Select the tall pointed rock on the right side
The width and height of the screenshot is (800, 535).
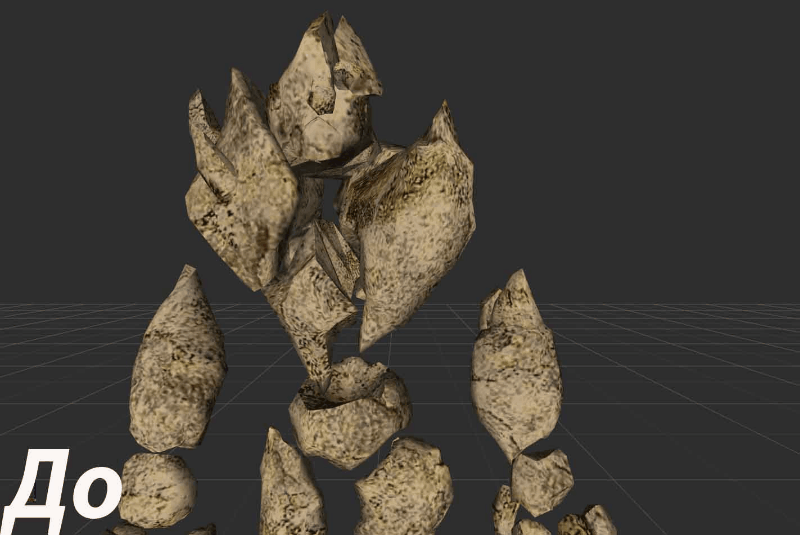coord(516,365)
